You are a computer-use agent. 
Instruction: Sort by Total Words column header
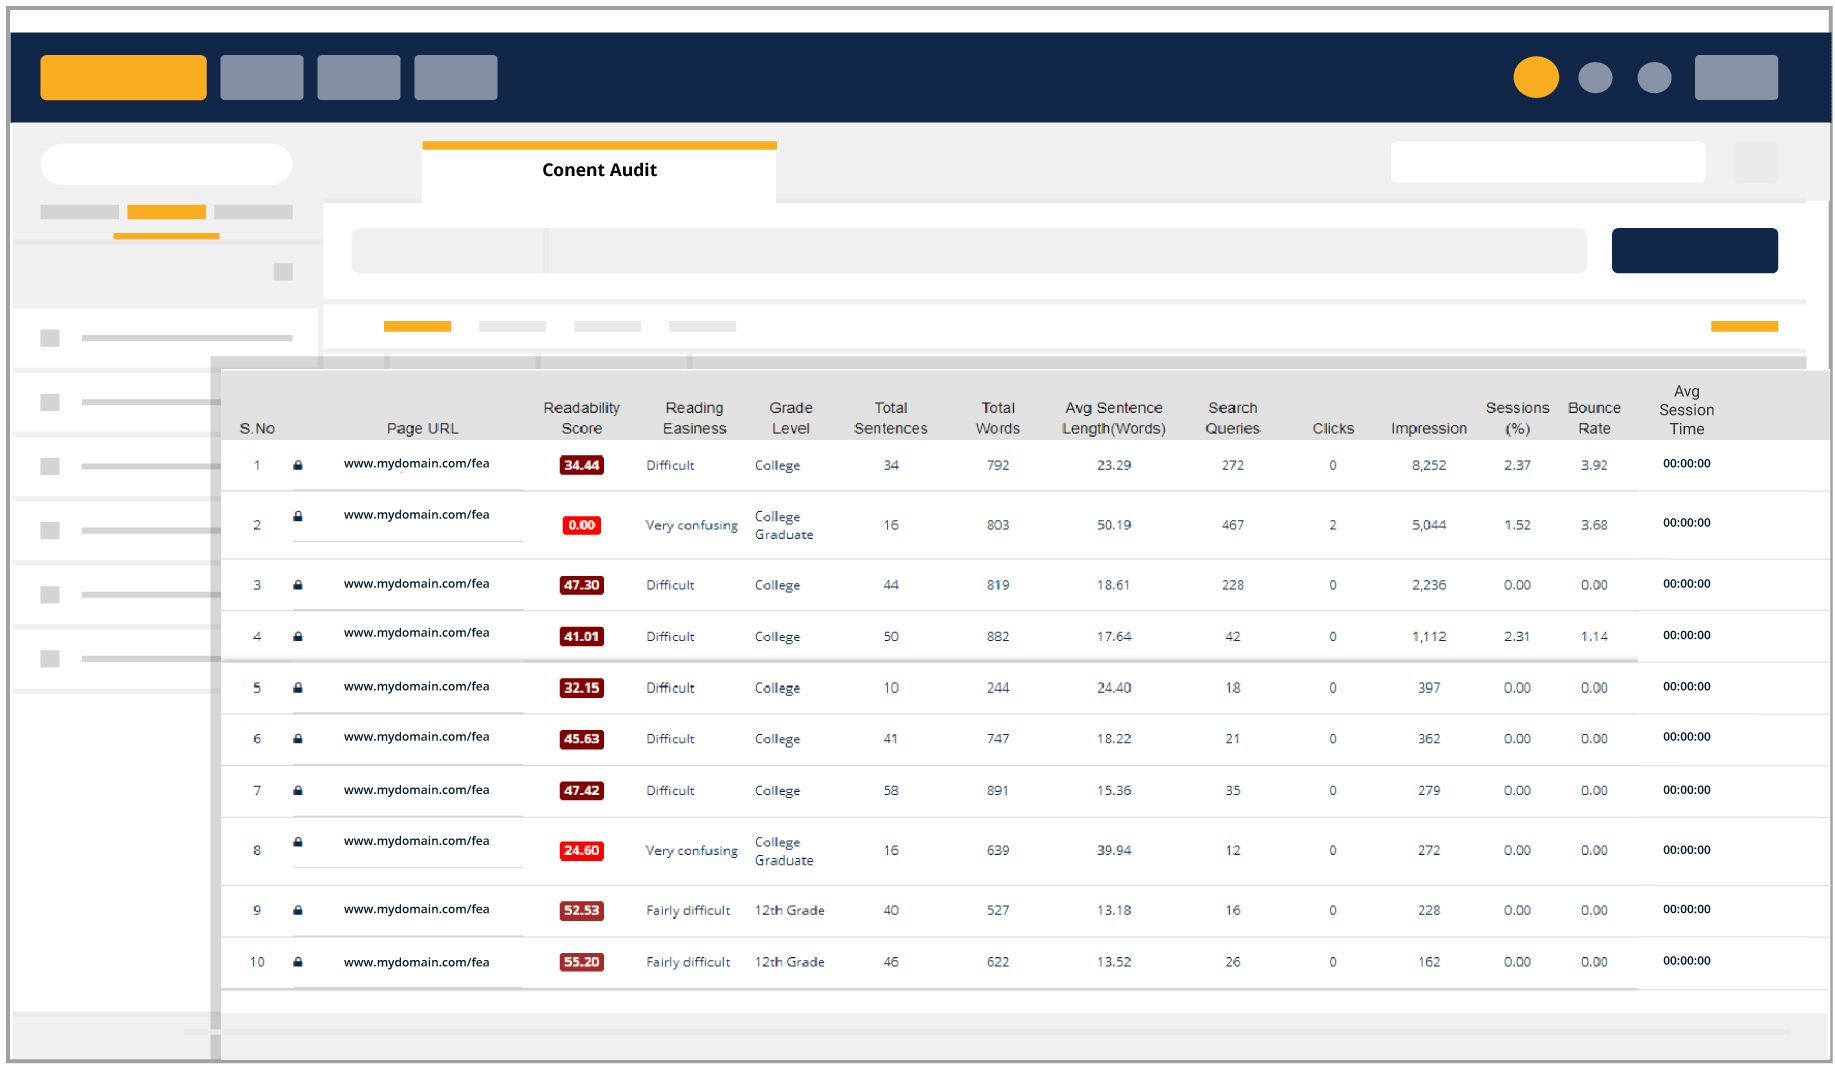997,418
